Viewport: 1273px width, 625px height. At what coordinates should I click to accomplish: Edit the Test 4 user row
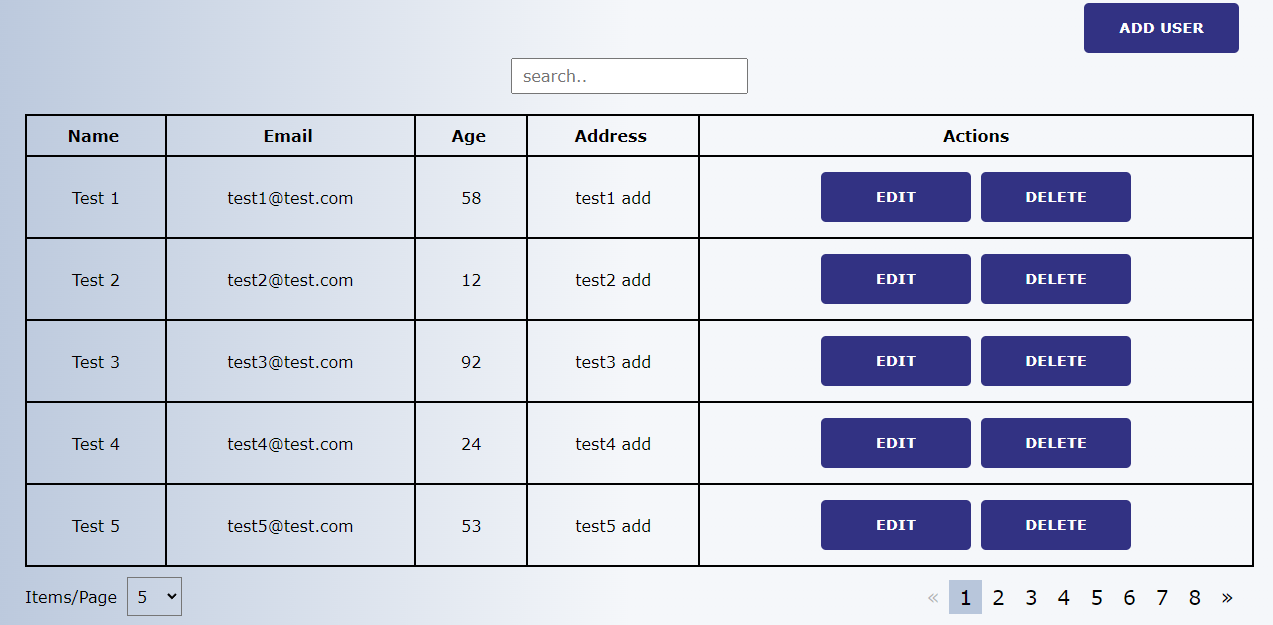(896, 443)
